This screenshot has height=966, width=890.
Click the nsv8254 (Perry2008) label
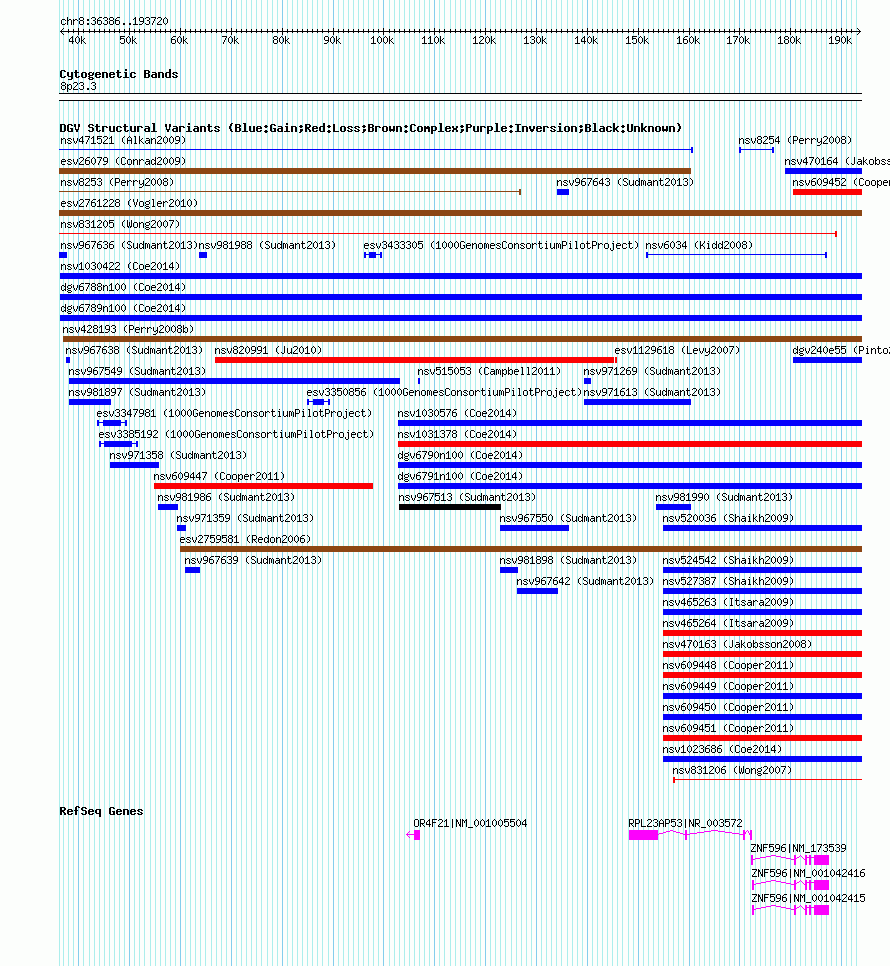point(795,140)
